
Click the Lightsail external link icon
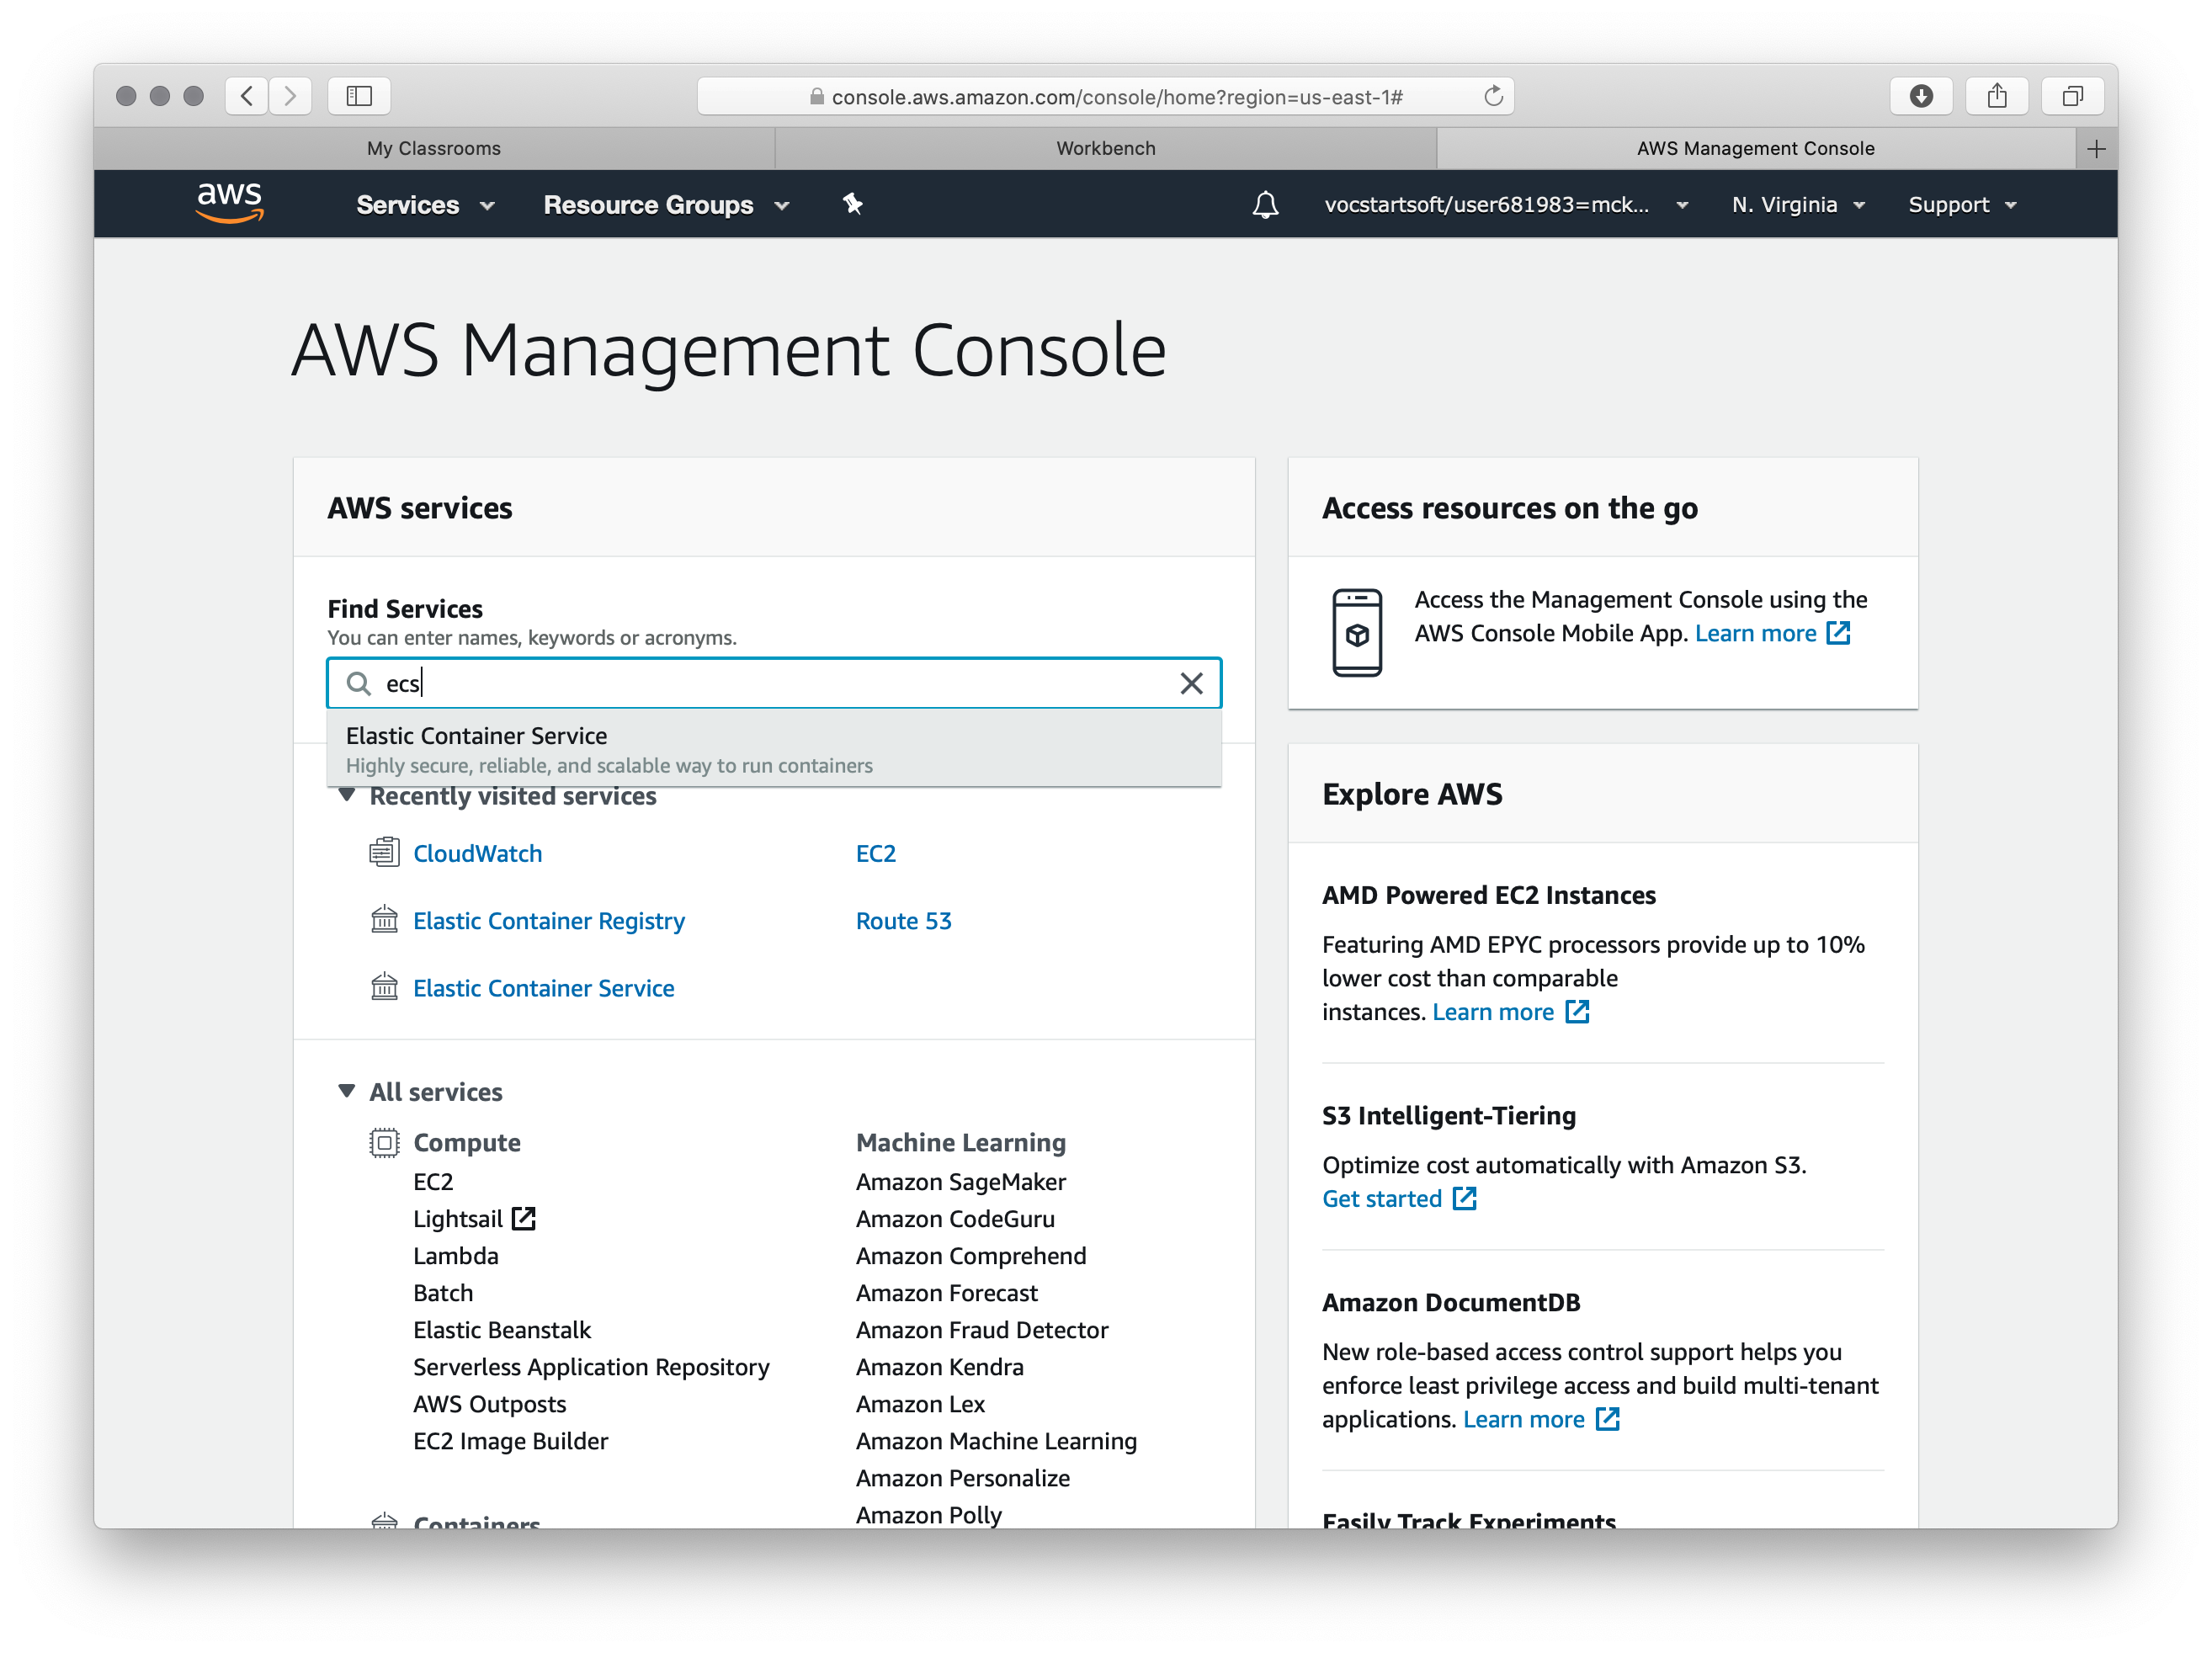pos(524,1218)
